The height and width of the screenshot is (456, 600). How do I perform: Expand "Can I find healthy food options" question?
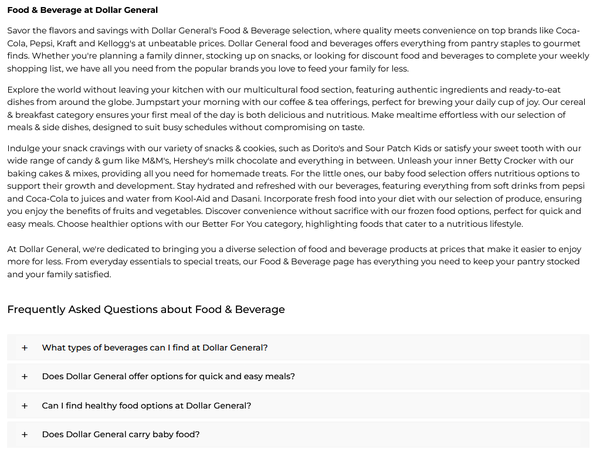[146, 406]
